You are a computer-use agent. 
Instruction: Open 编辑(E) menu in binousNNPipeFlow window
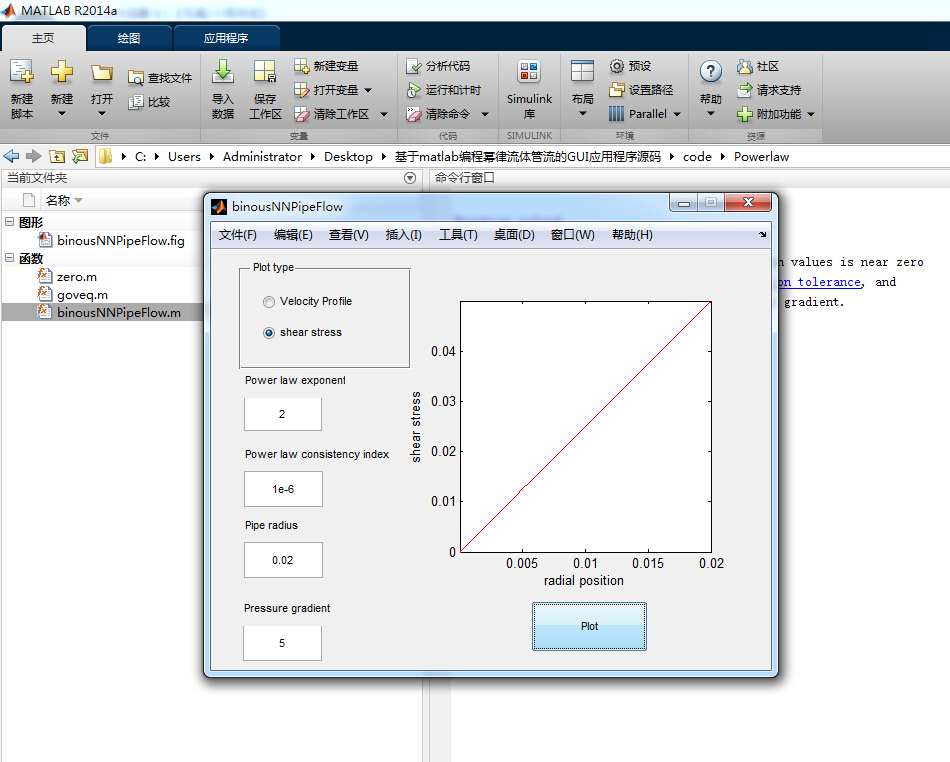point(293,235)
